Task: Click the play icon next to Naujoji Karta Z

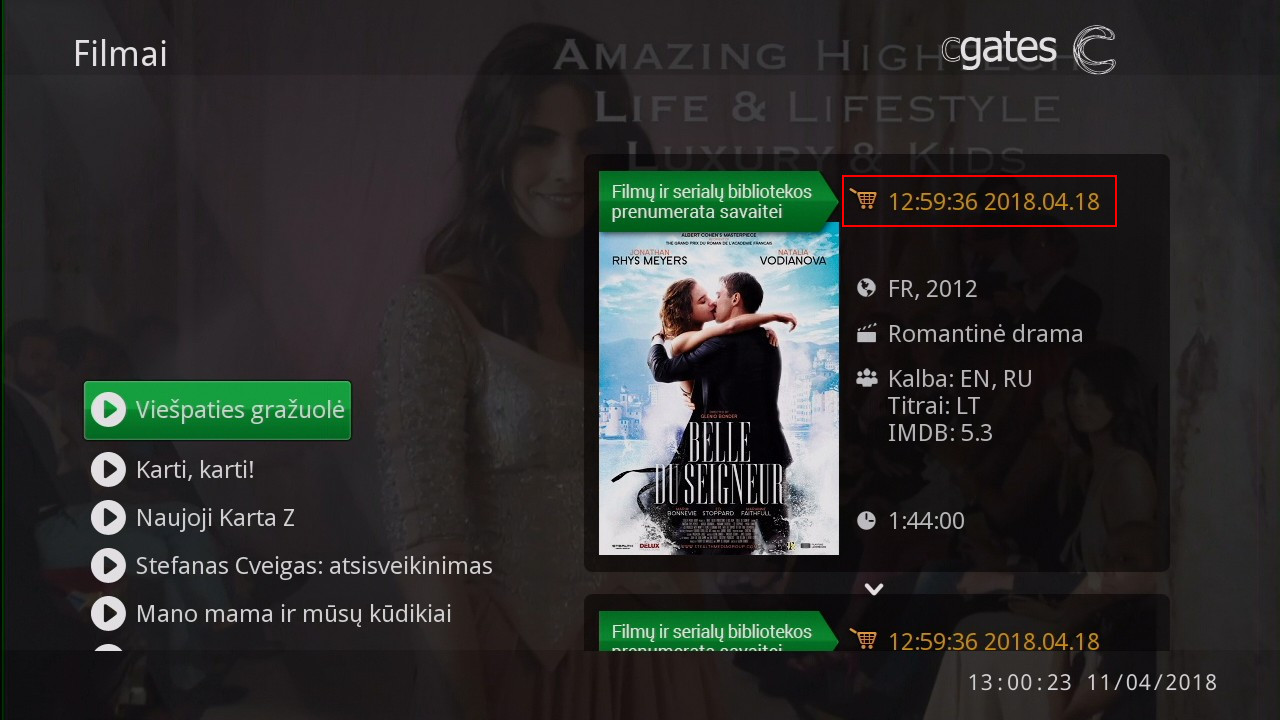Action: coord(108,517)
